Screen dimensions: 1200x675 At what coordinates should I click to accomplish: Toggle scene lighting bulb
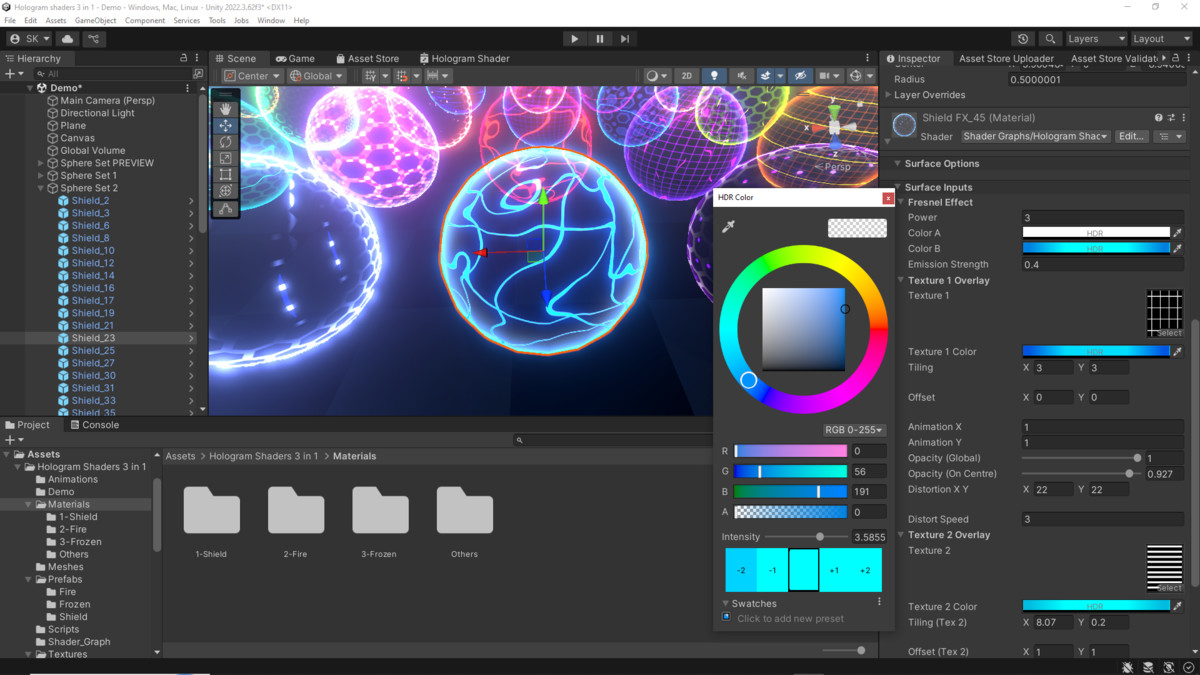[714, 76]
